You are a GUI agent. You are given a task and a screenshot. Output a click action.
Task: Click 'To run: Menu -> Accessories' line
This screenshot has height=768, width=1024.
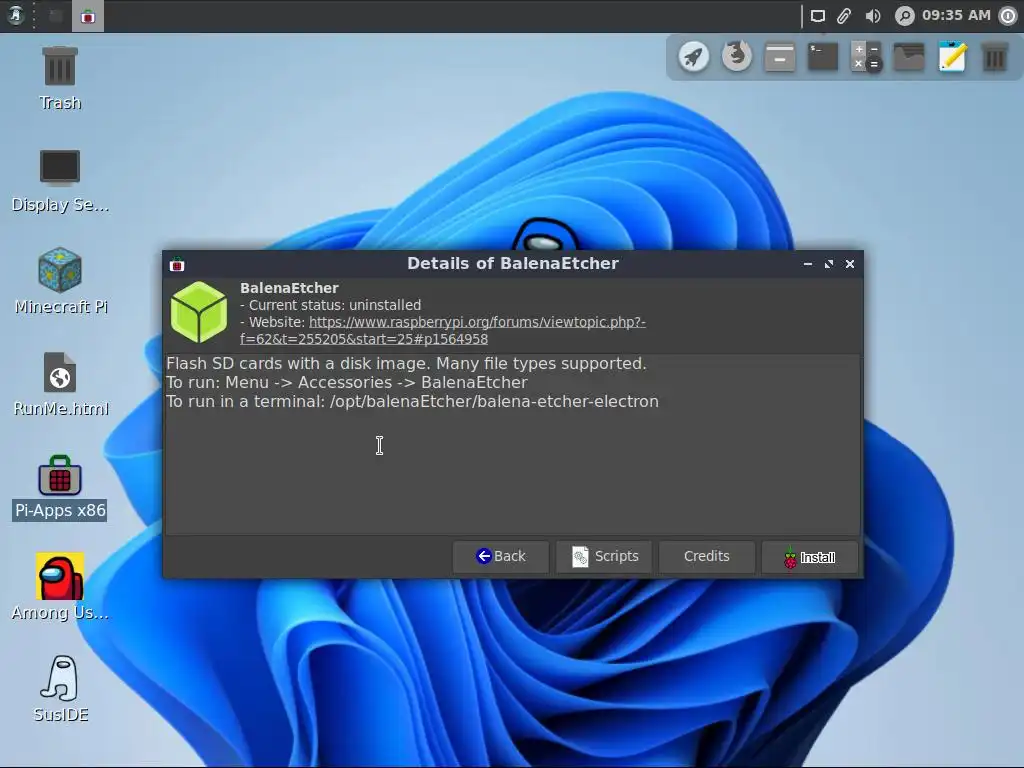pos(347,383)
